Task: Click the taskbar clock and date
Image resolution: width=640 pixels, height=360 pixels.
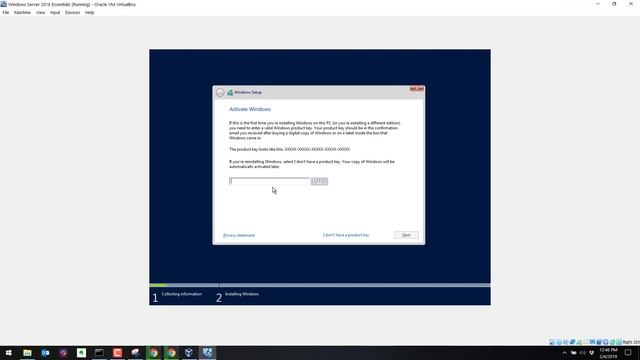Action: tap(608, 353)
